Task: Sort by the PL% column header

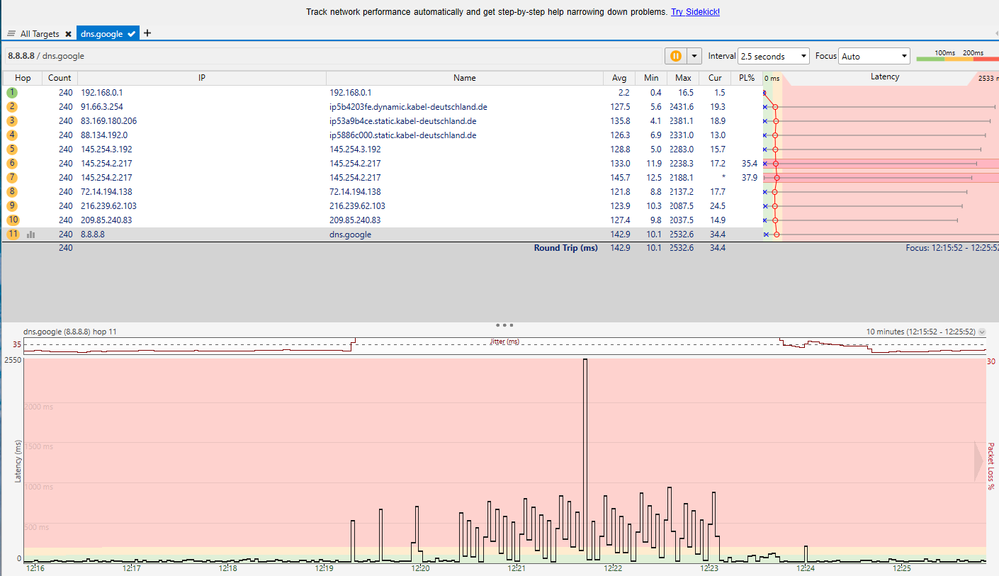Action: [744, 77]
